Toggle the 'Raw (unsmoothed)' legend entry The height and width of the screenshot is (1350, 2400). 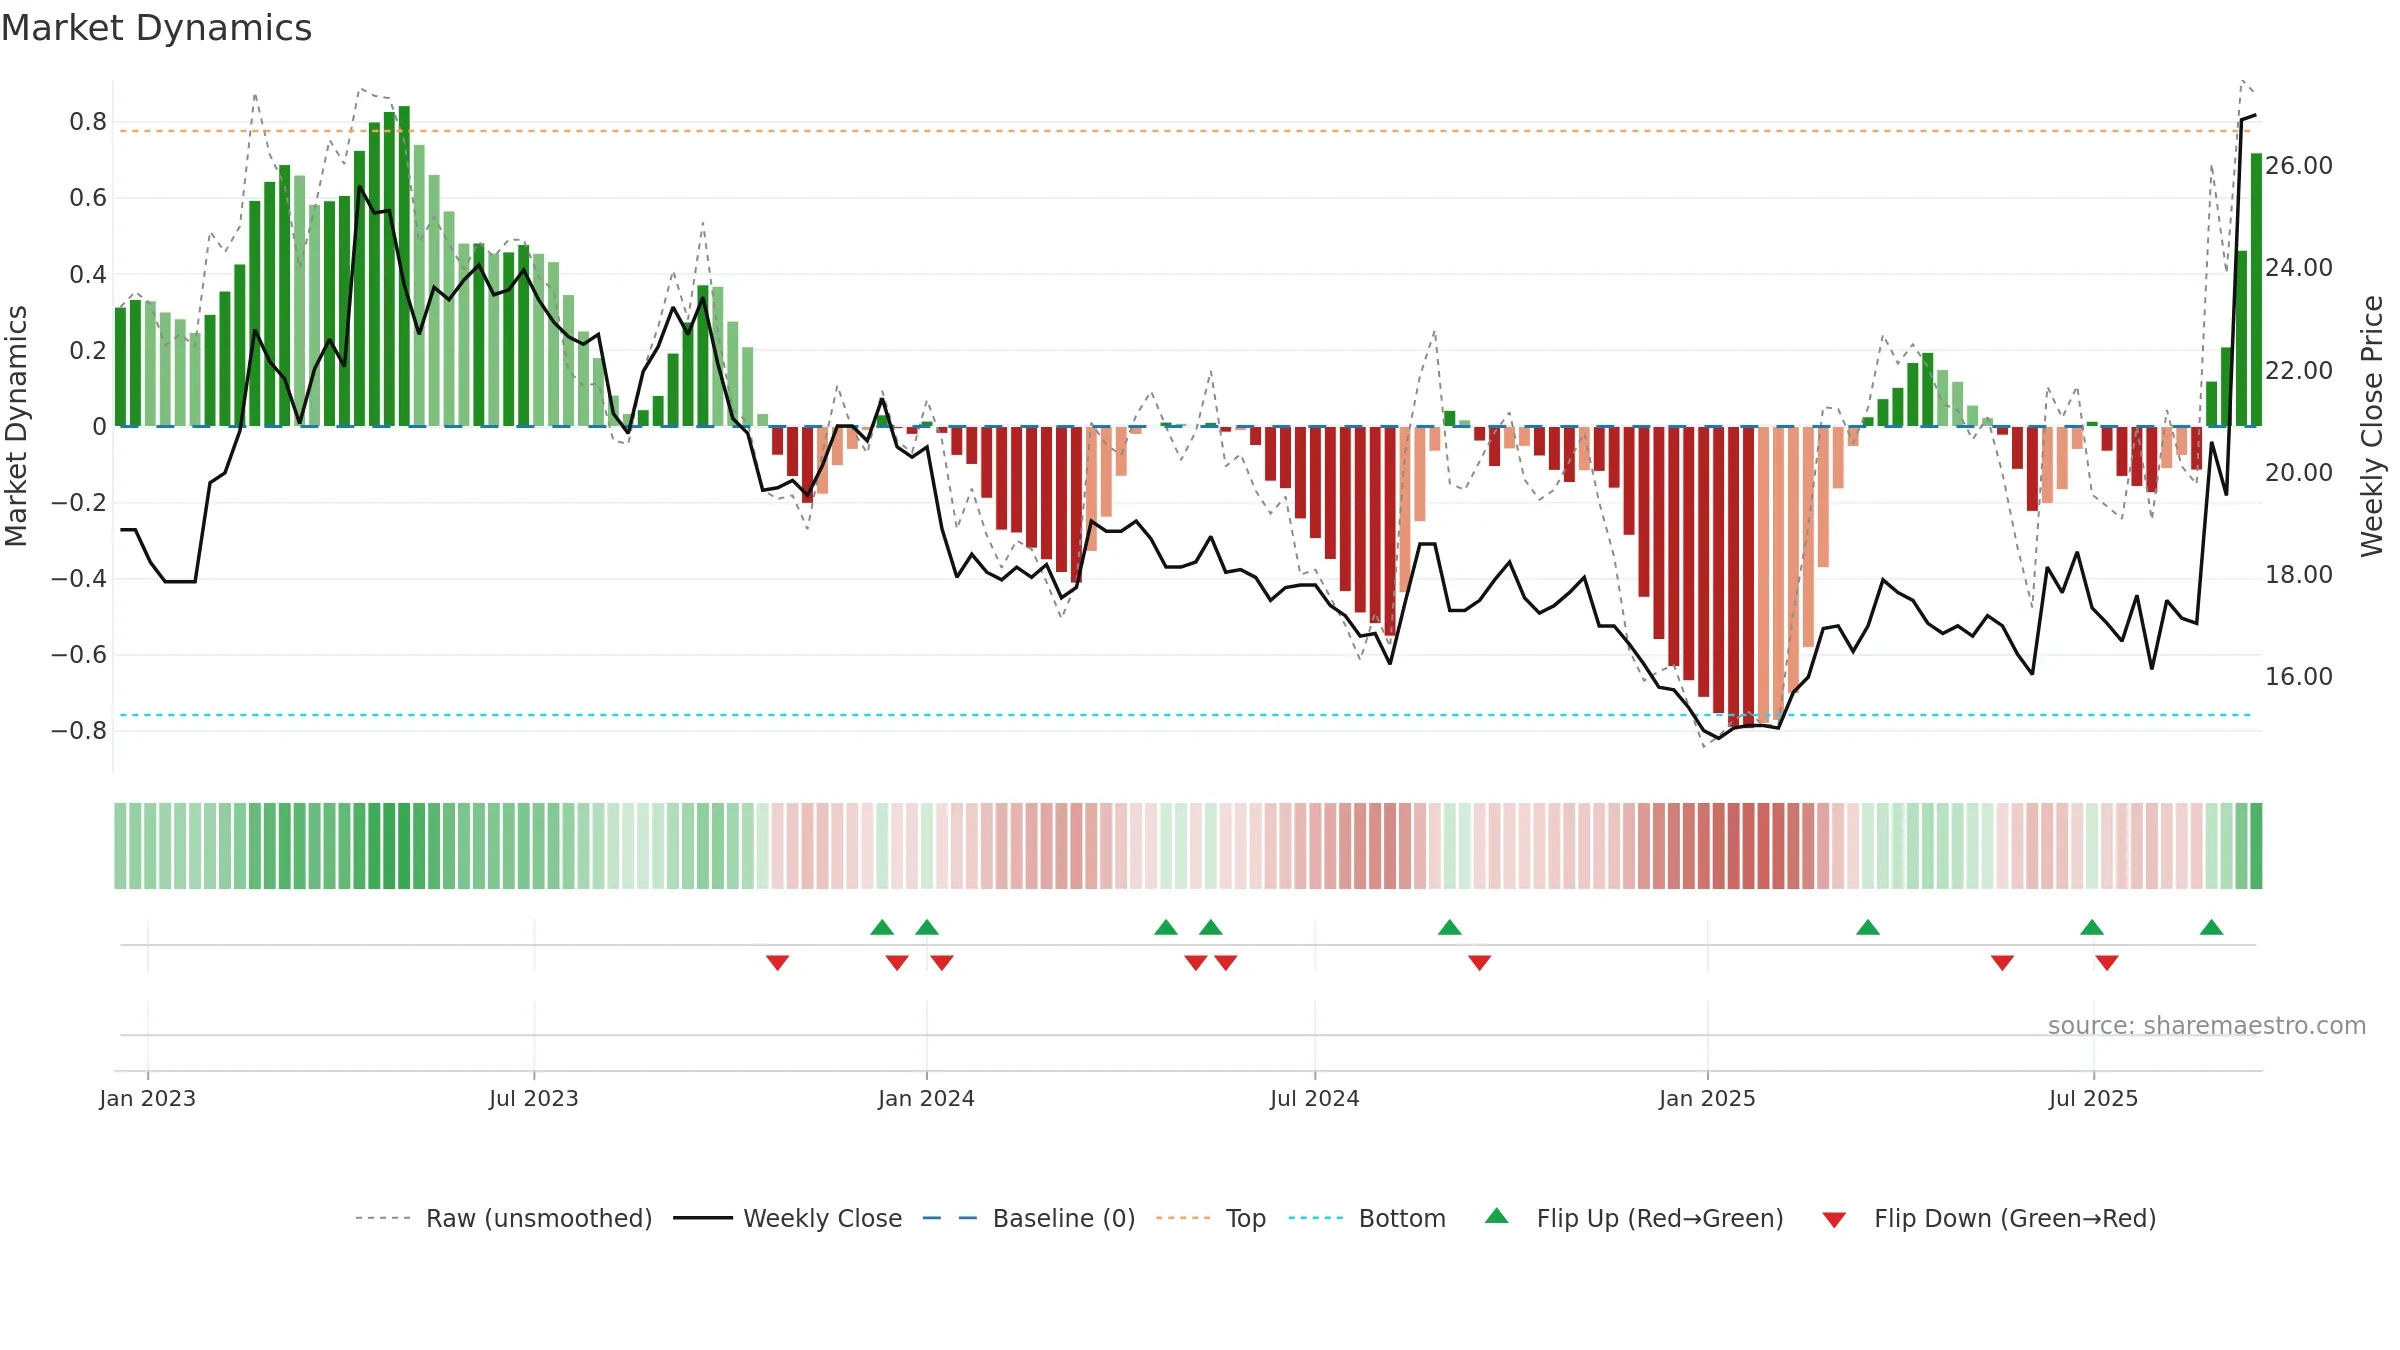tap(504, 1218)
